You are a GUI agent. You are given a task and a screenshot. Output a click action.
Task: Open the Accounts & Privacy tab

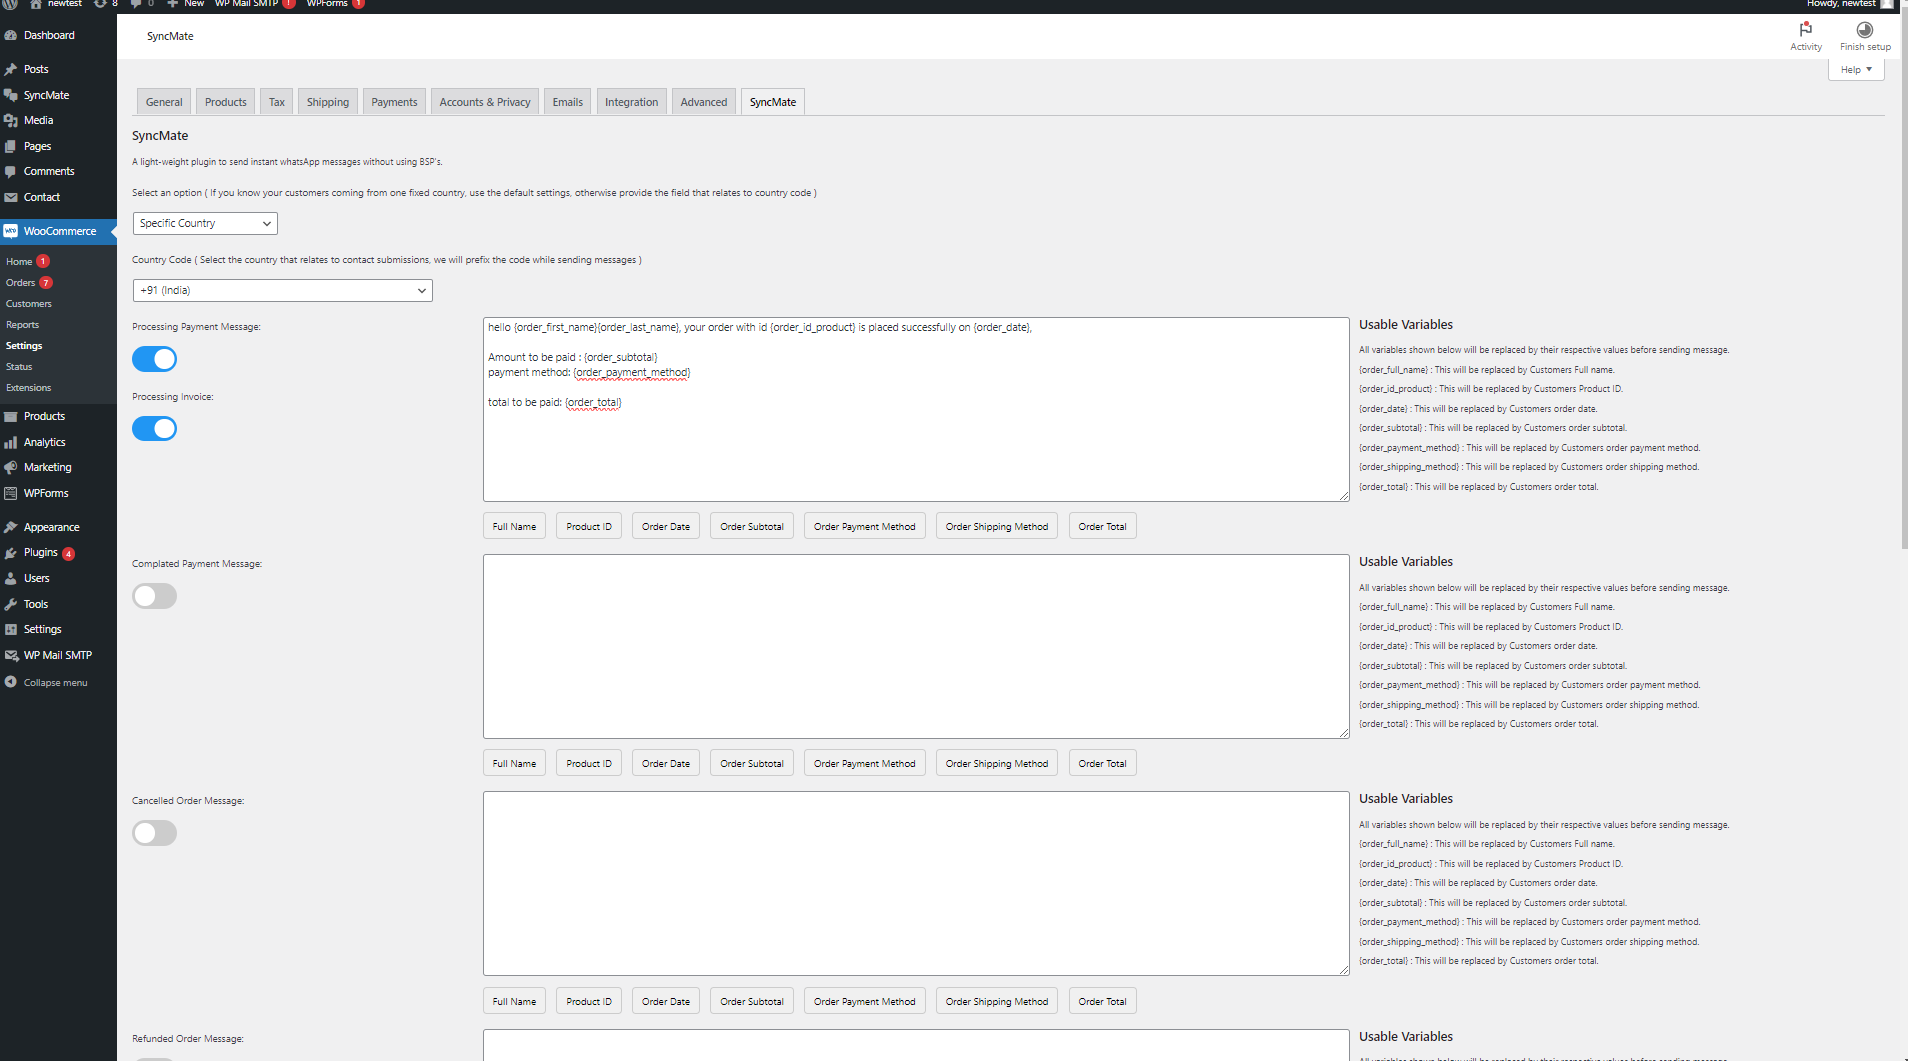(485, 102)
